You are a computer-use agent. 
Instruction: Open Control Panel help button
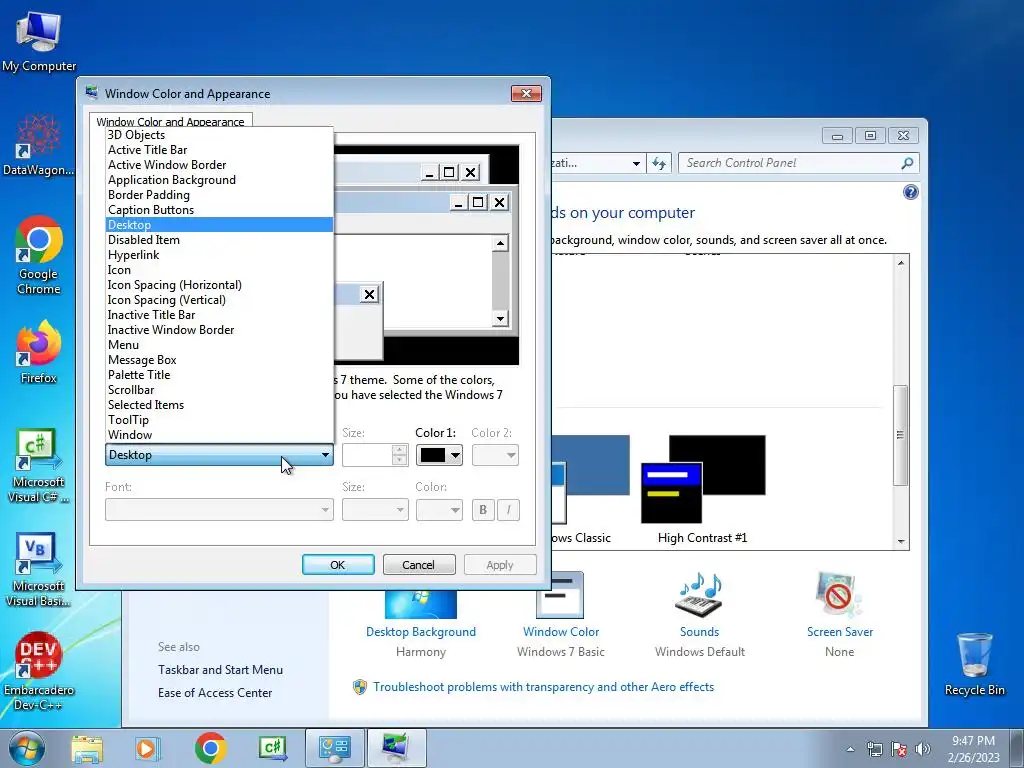coord(910,192)
